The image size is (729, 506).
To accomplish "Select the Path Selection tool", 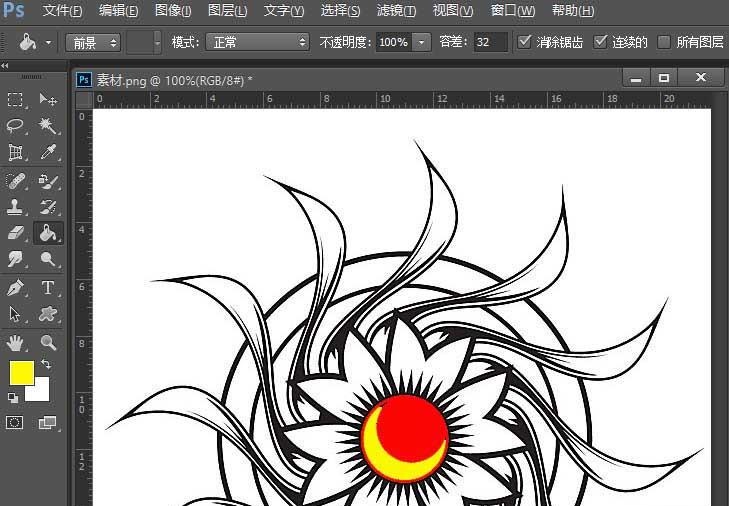I will [15, 314].
